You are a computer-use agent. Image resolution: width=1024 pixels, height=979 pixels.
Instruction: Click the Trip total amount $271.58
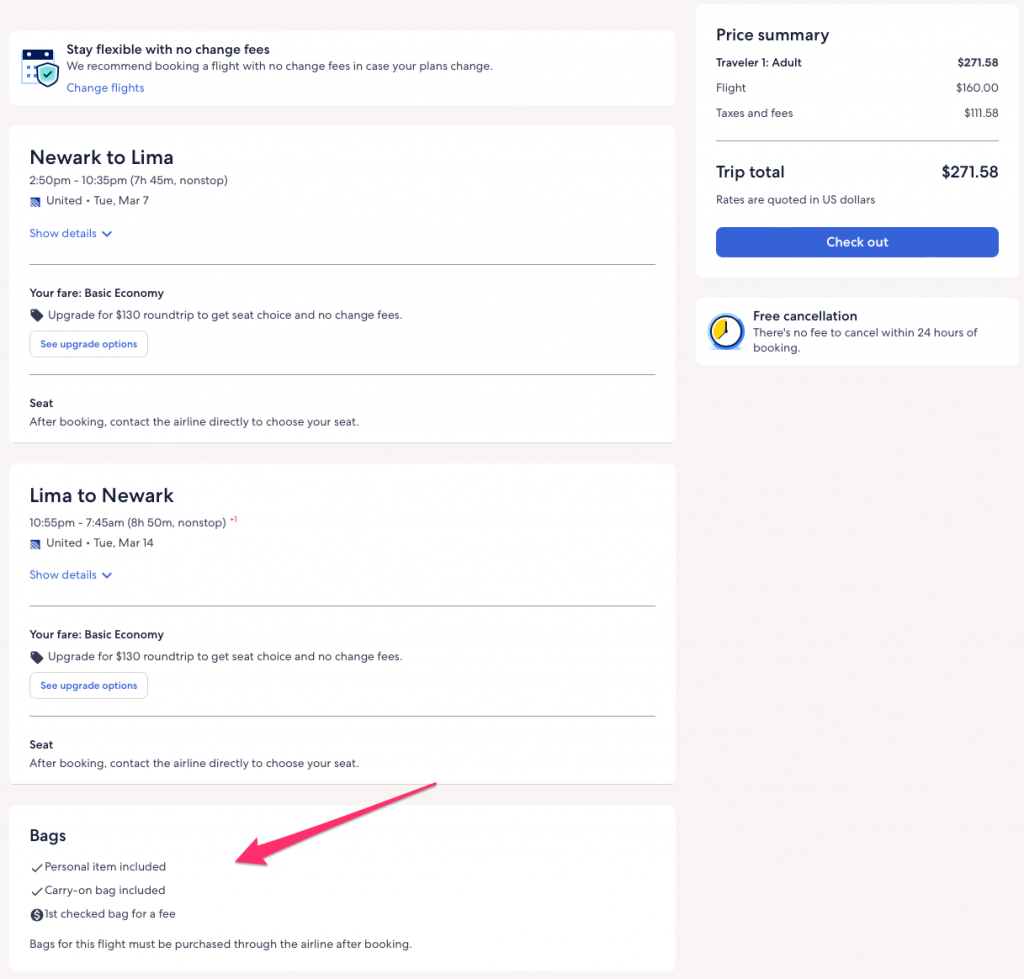coord(969,172)
